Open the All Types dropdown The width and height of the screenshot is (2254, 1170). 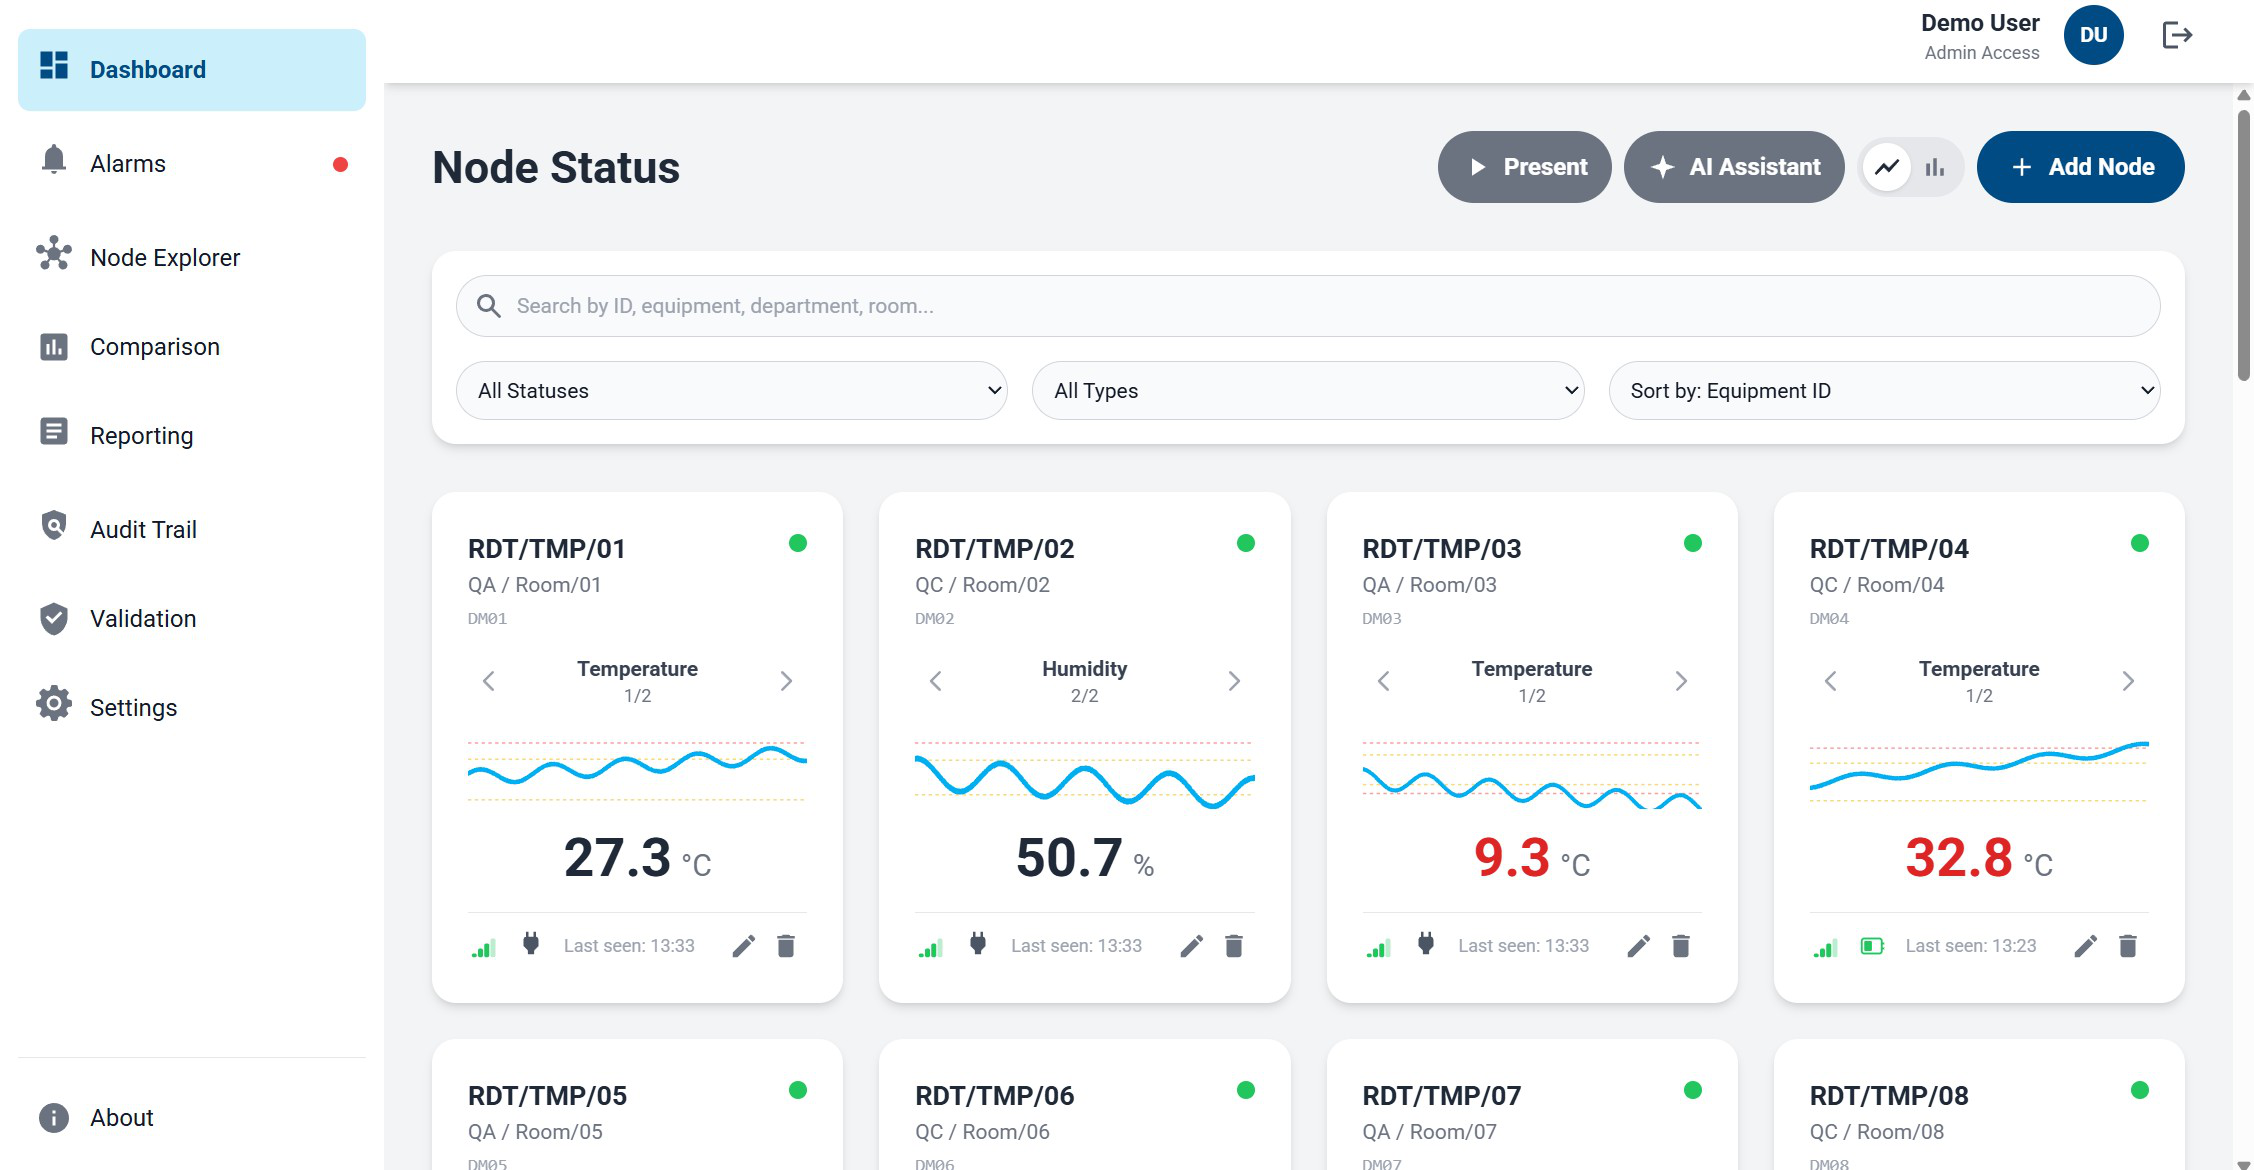[x=1307, y=391]
